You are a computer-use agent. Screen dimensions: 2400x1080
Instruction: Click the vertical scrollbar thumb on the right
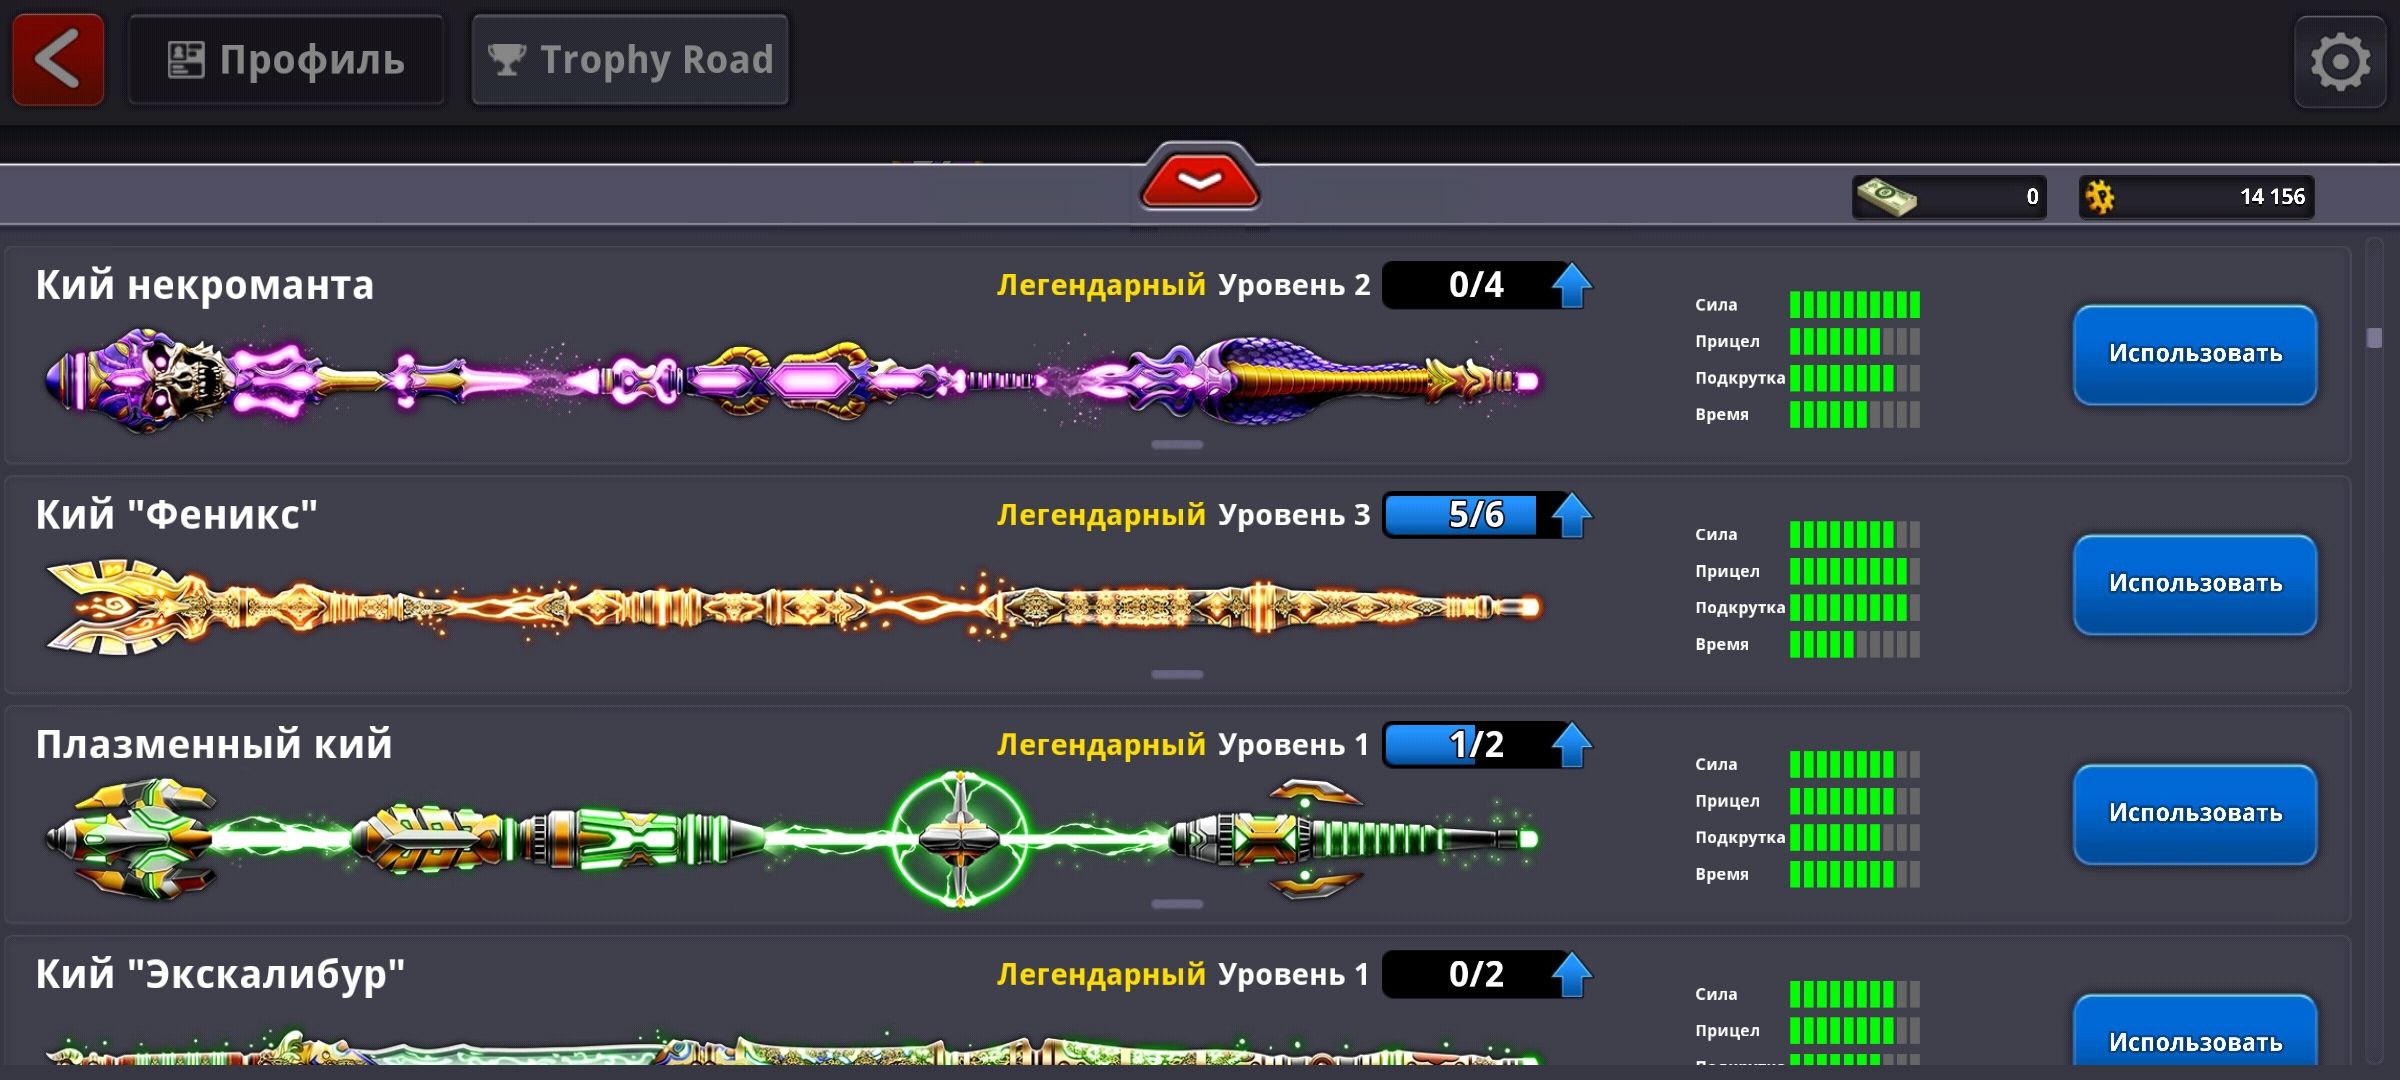[2375, 337]
